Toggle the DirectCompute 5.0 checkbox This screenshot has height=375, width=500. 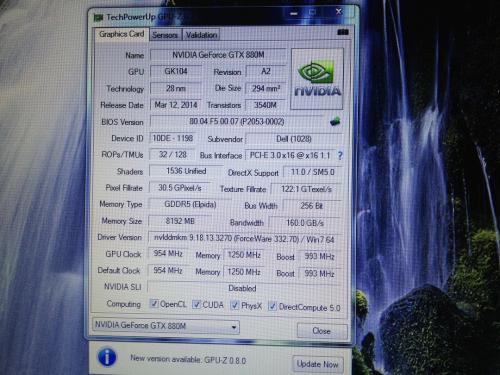point(273,306)
